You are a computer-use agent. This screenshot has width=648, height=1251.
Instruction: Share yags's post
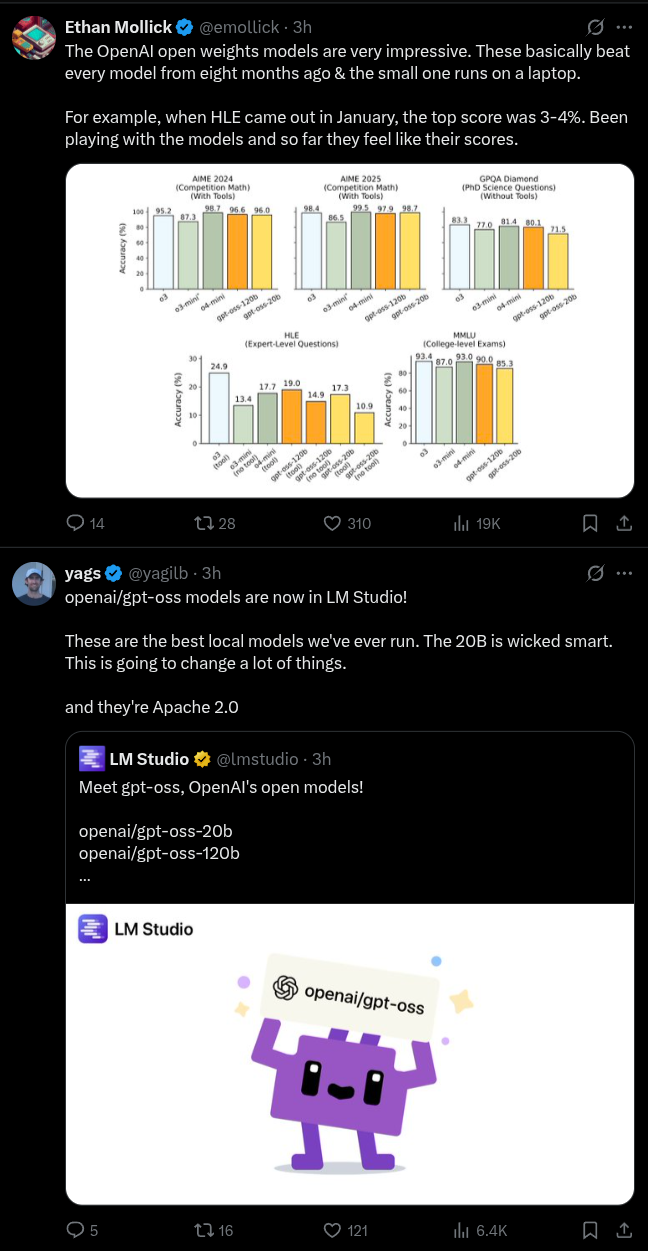click(622, 1230)
